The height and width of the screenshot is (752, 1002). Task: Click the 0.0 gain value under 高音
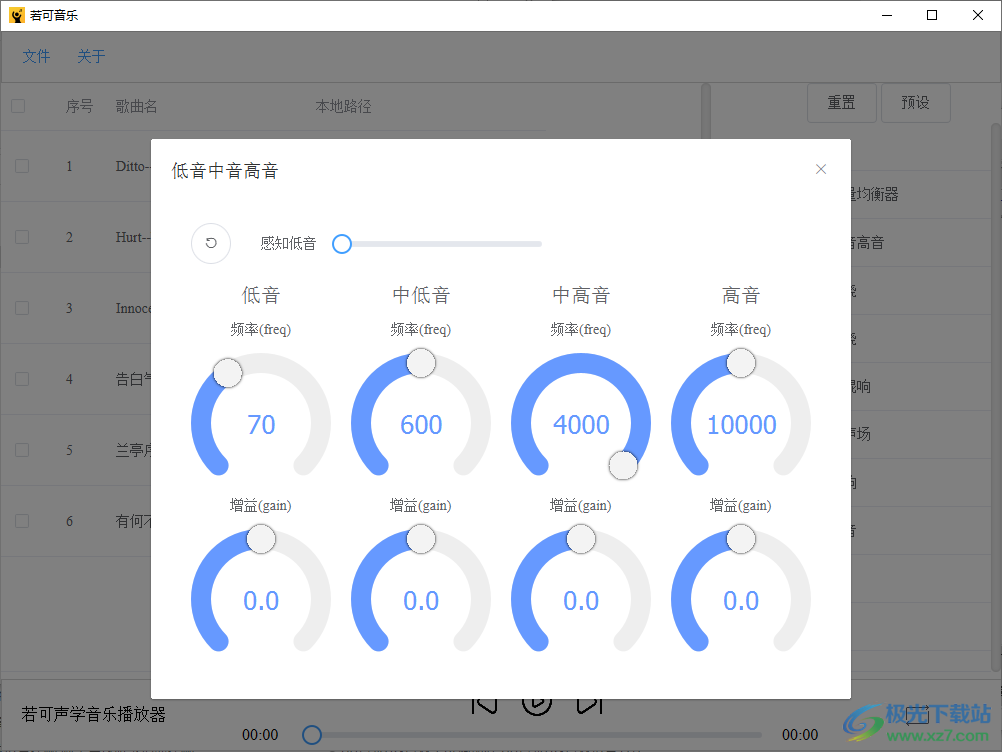pyautogui.click(x=741, y=601)
